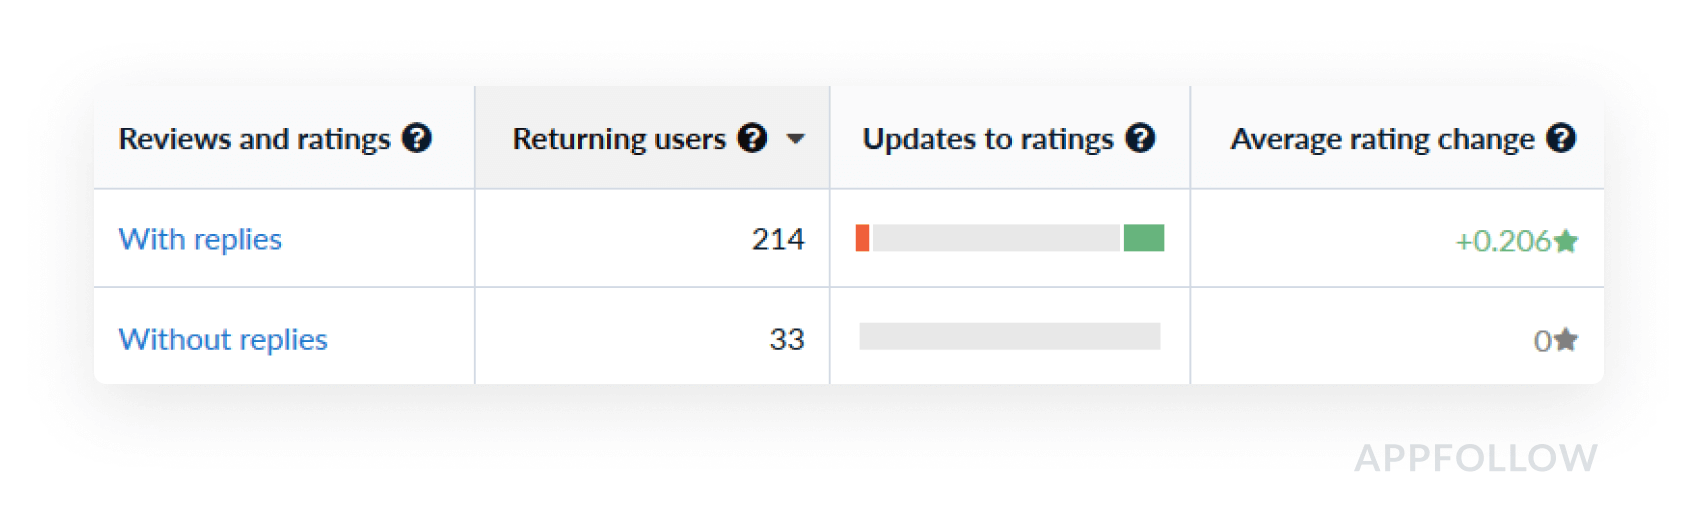Click green segment of With replies bar
The height and width of the screenshot is (532, 1698).
(x=1144, y=238)
